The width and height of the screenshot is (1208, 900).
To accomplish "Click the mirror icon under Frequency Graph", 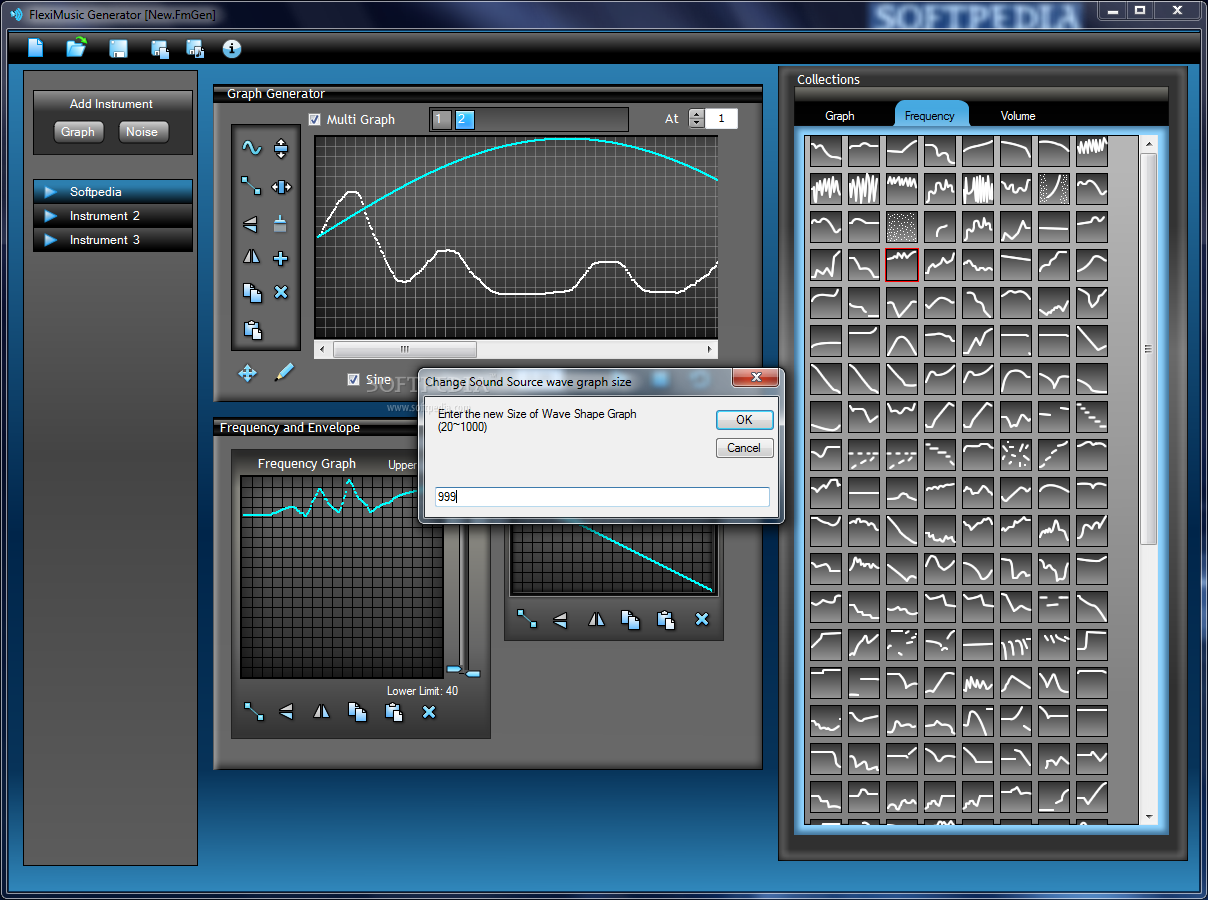I will point(321,711).
